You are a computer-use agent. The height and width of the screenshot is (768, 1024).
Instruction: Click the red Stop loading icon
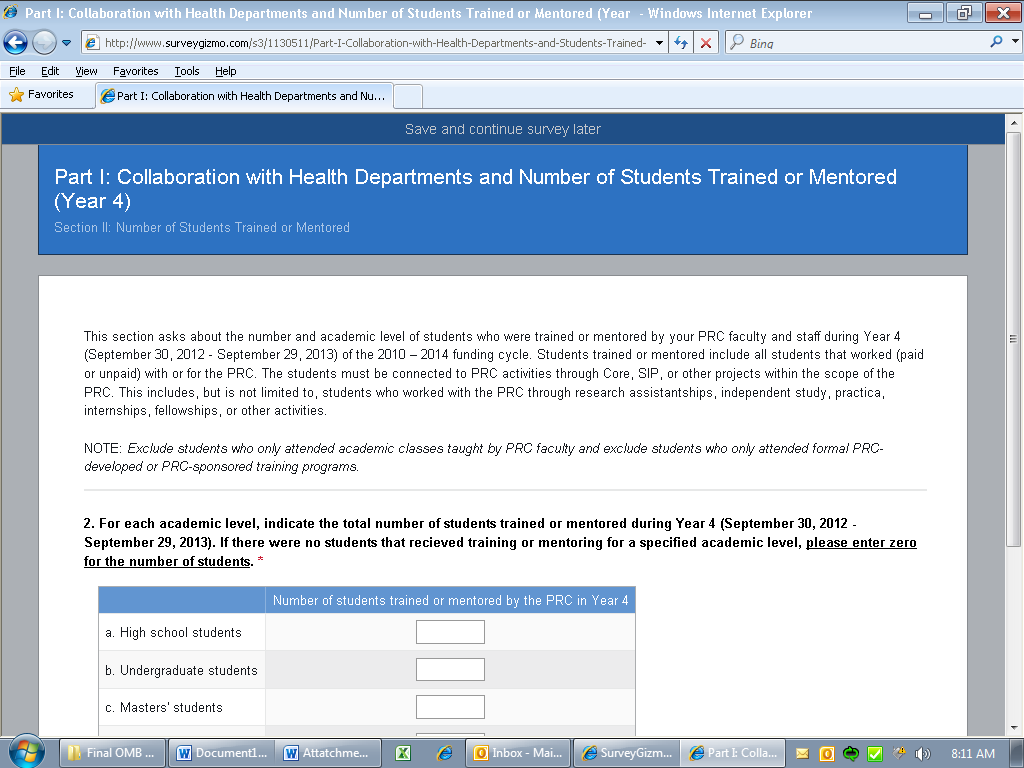point(706,43)
